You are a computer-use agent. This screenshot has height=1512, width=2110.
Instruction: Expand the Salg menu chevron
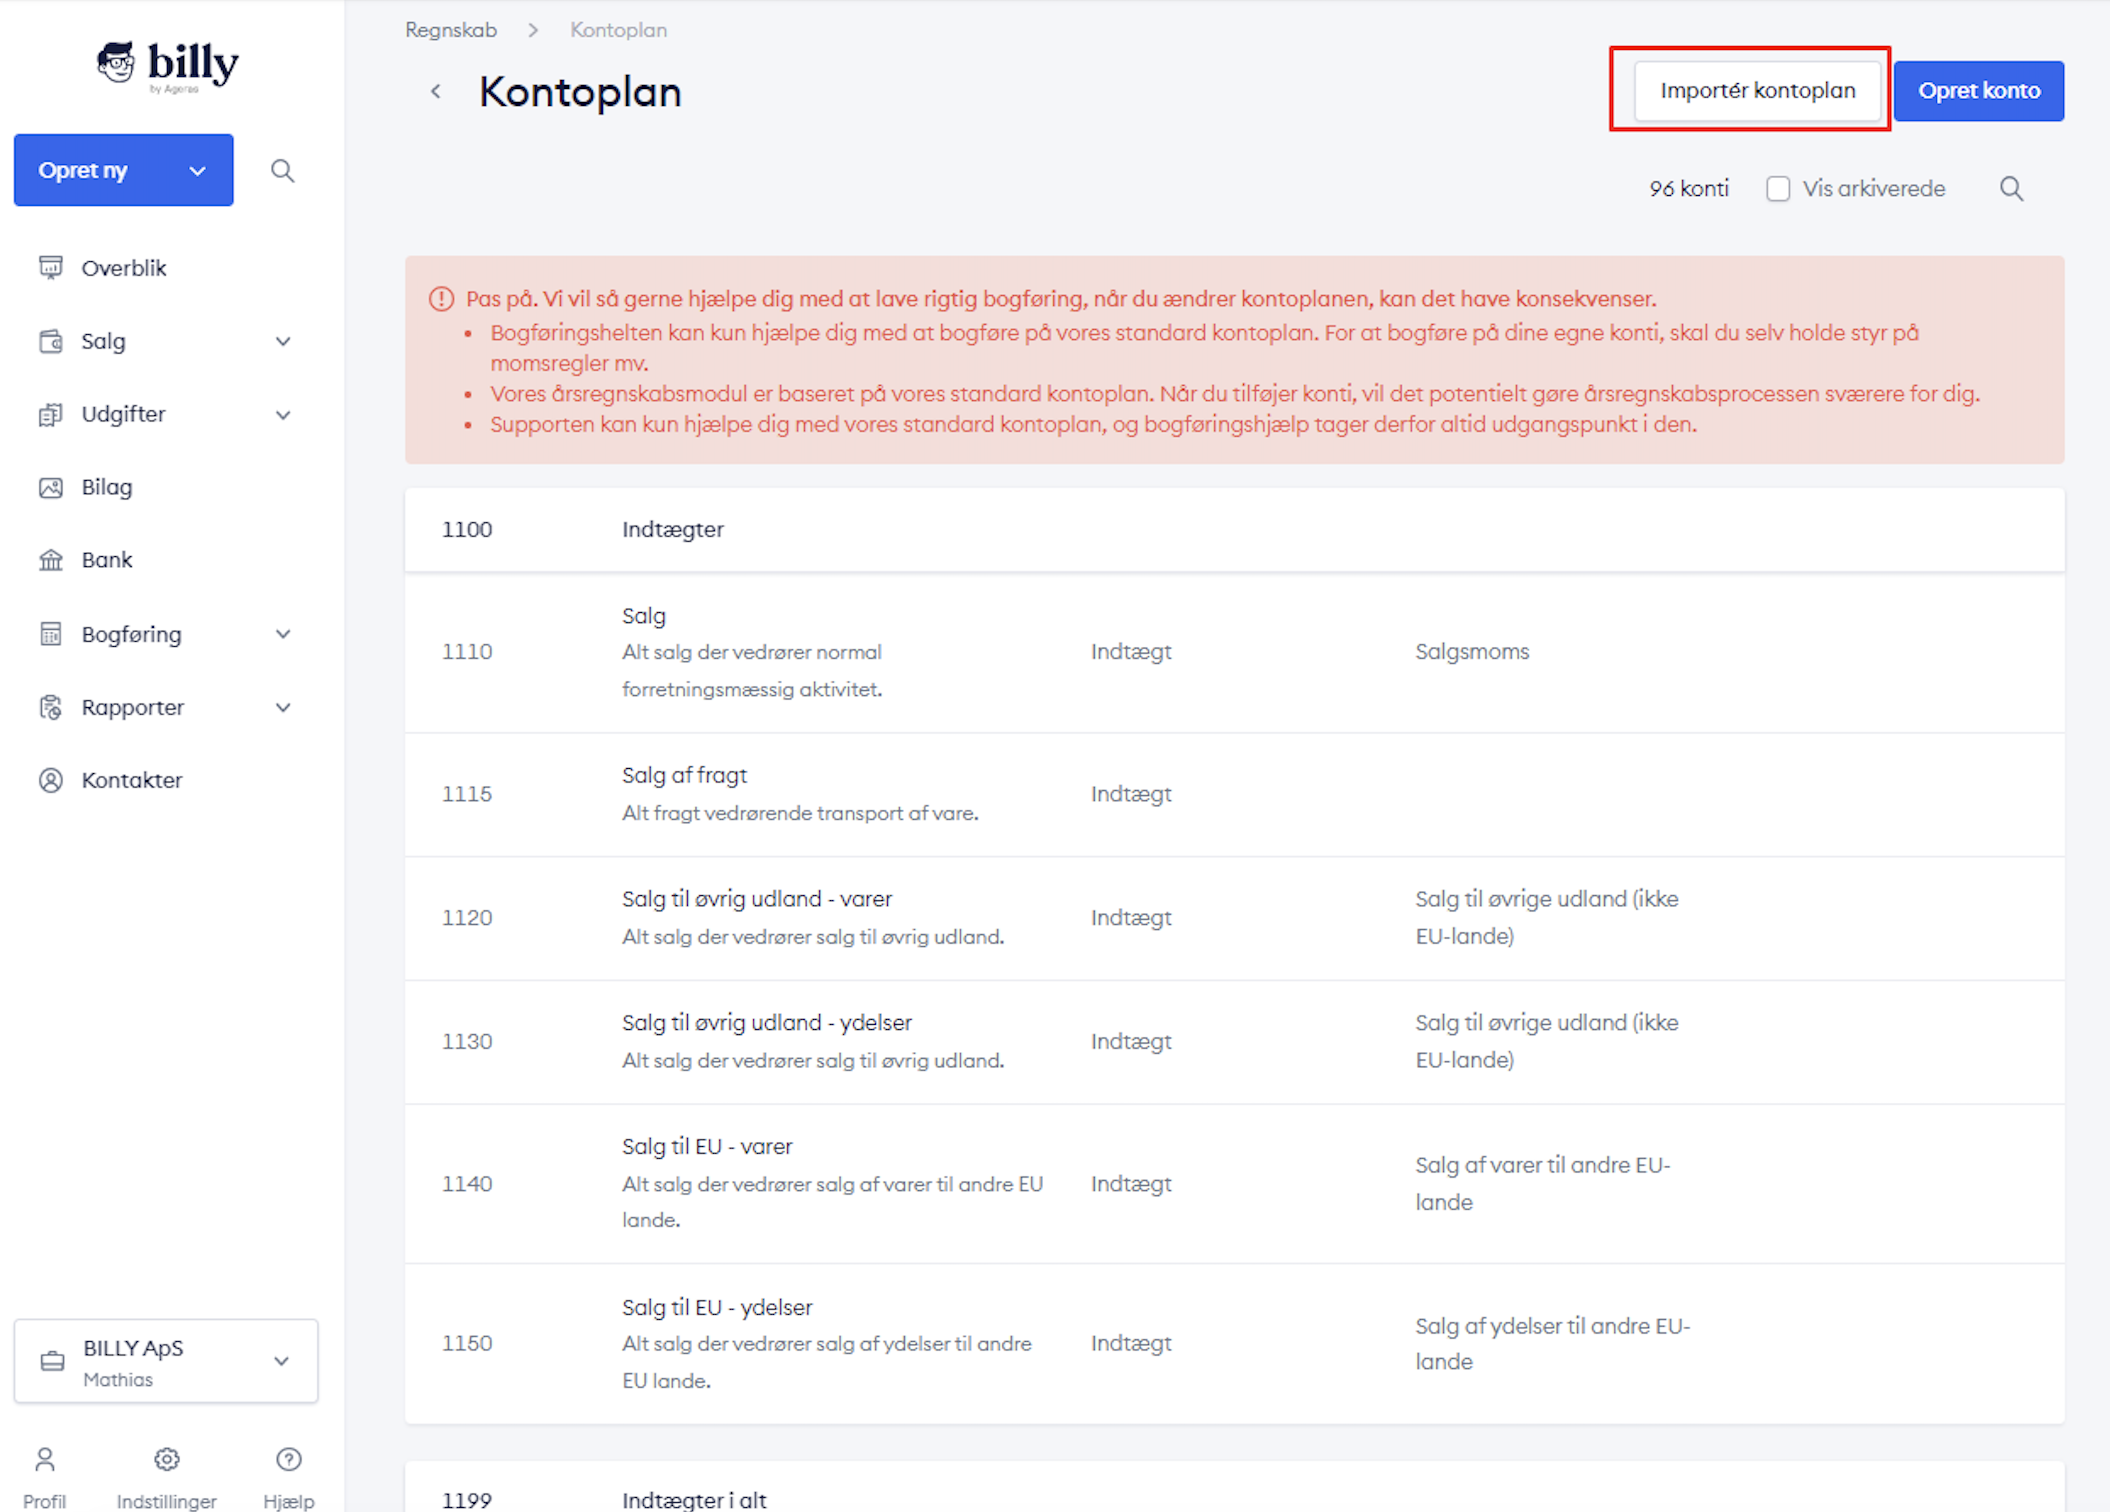coord(283,342)
